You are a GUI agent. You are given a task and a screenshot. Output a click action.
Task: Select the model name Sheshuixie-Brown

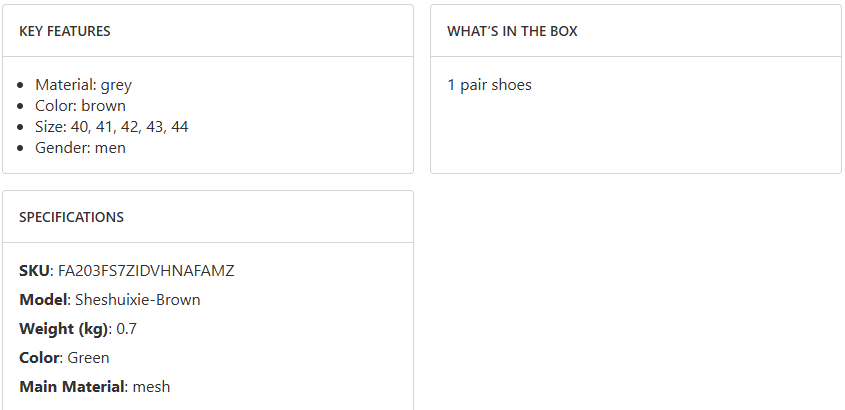137,300
